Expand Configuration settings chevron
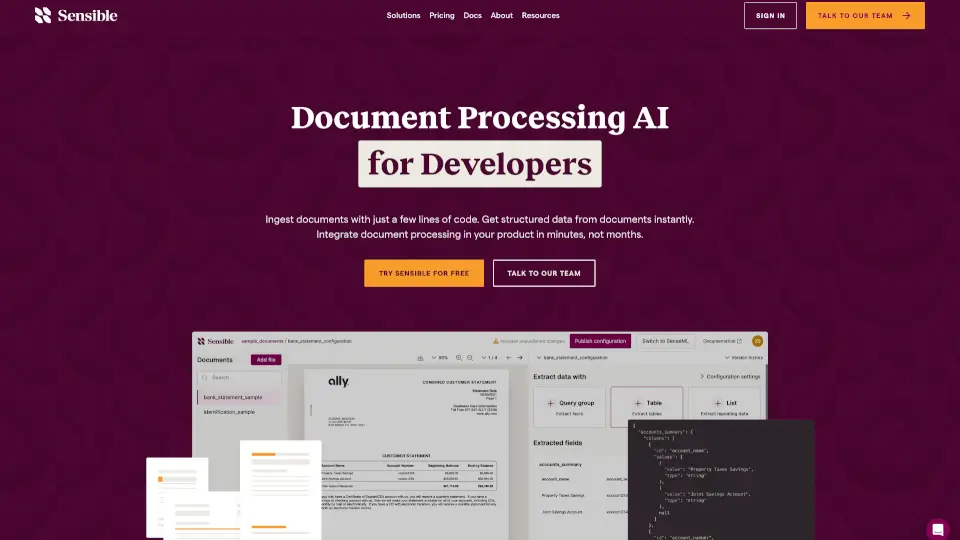 click(701, 377)
